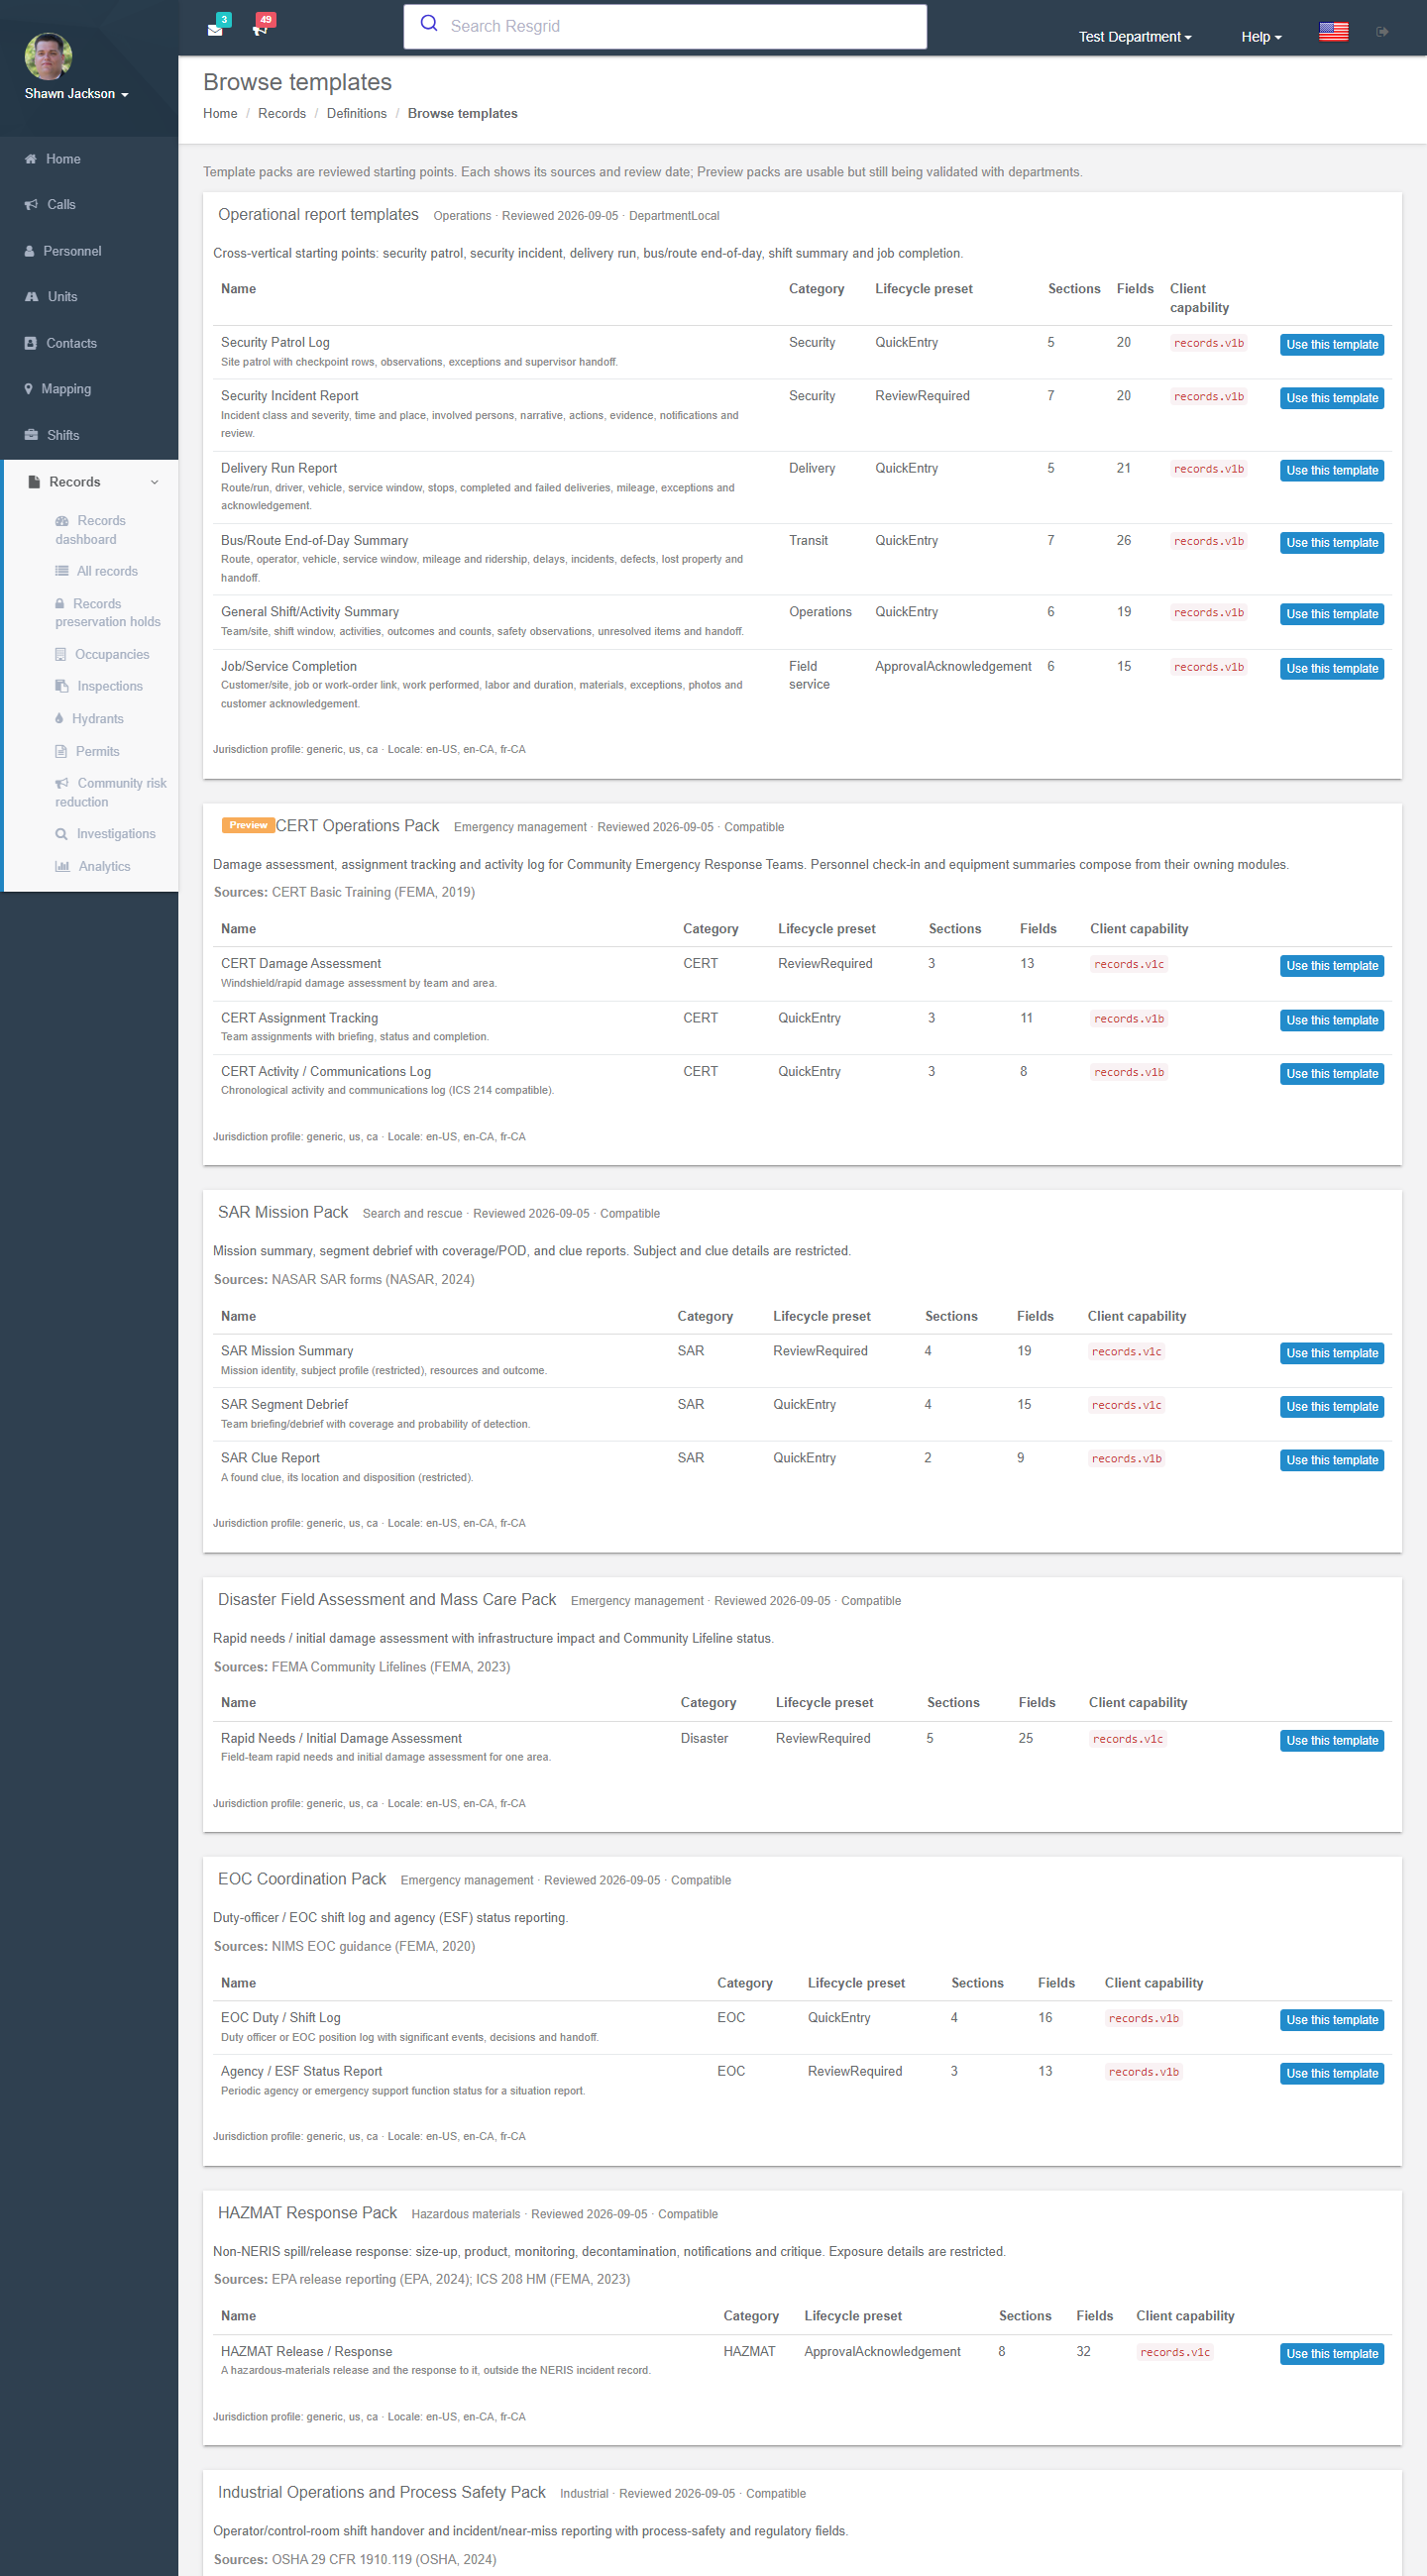The image size is (1427, 2576).
Task: Open Shawn Jackson user dropdown
Action: point(77,94)
